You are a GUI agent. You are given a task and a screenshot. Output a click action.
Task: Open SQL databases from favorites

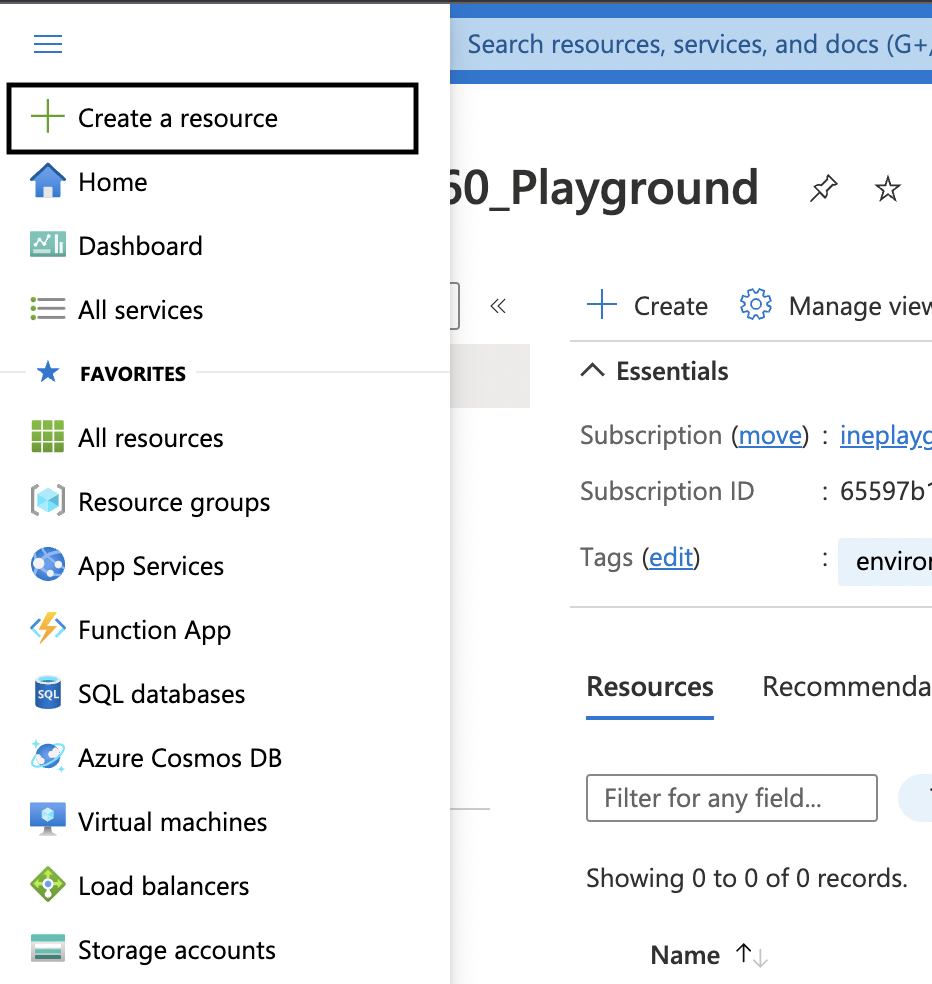pyautogui.click(x=161, y=694)
